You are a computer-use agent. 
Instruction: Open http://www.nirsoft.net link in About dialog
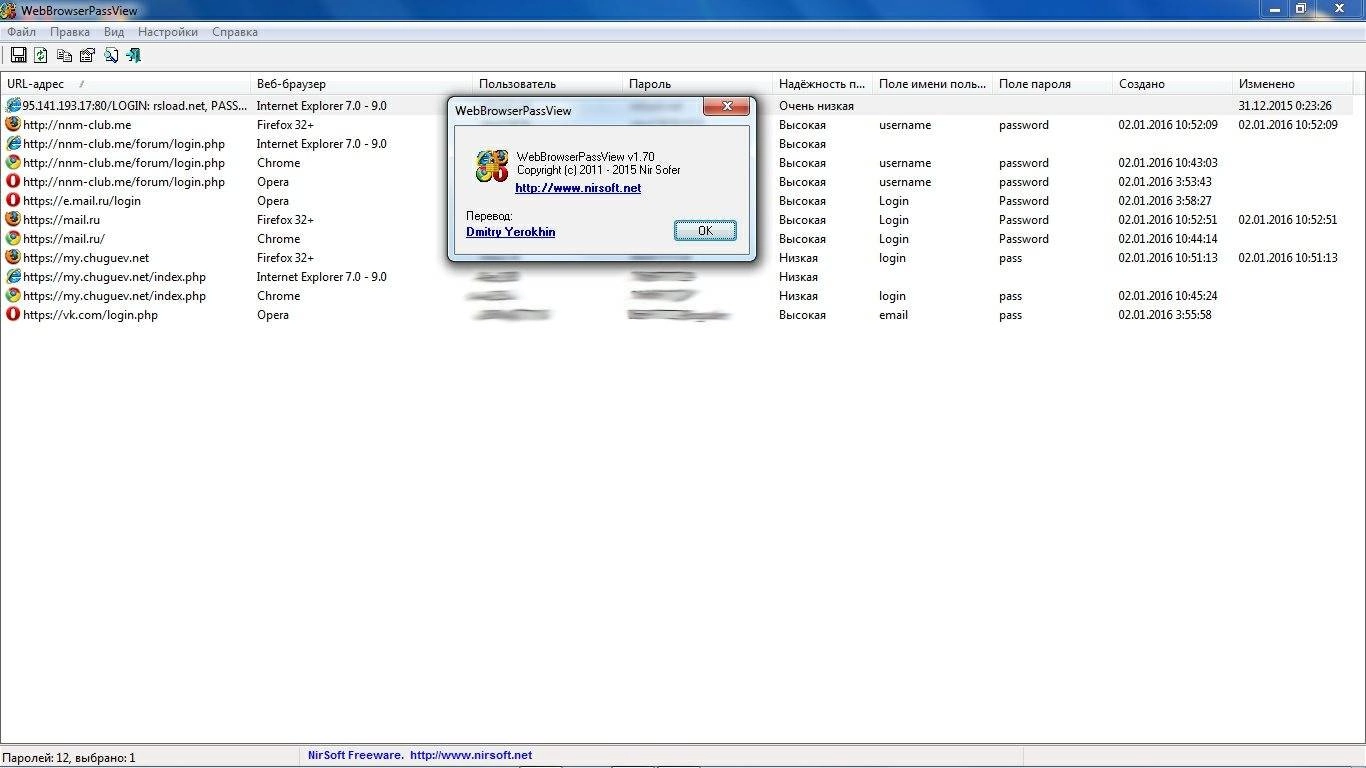click(578, 188)
